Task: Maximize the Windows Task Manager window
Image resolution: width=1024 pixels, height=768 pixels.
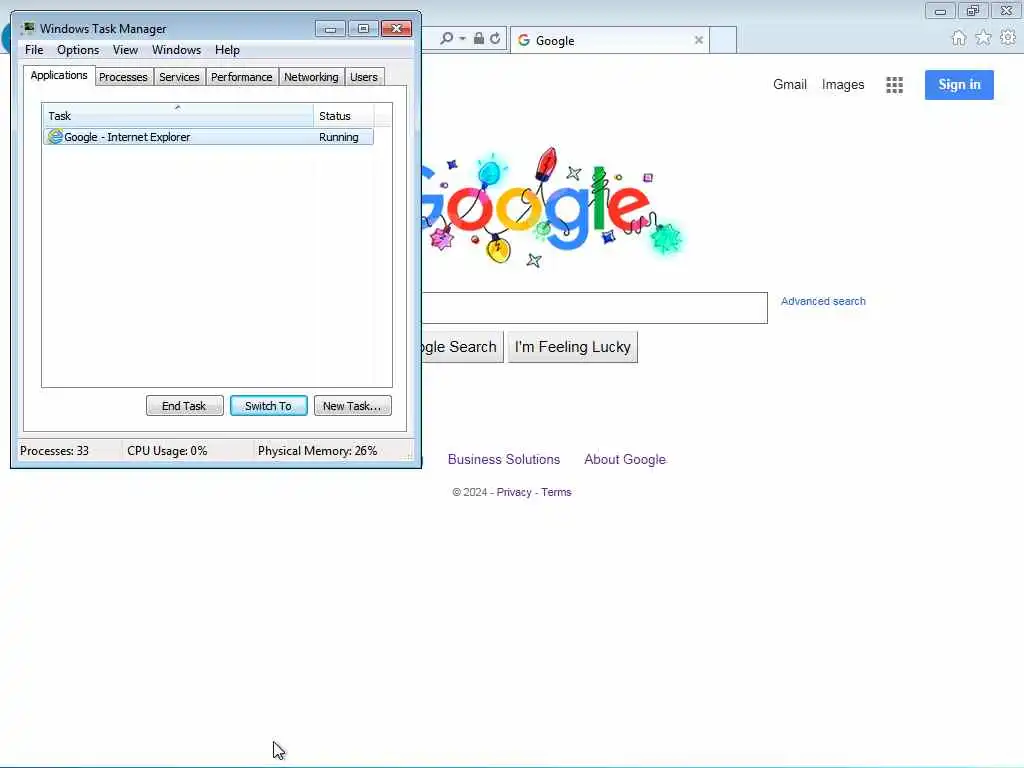Action: (x=363, y=29)
